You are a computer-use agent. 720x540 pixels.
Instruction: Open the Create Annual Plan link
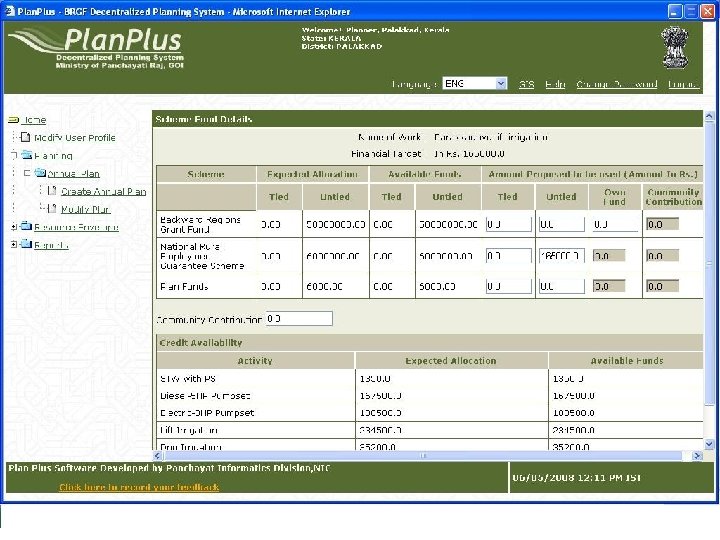[104, 191]
